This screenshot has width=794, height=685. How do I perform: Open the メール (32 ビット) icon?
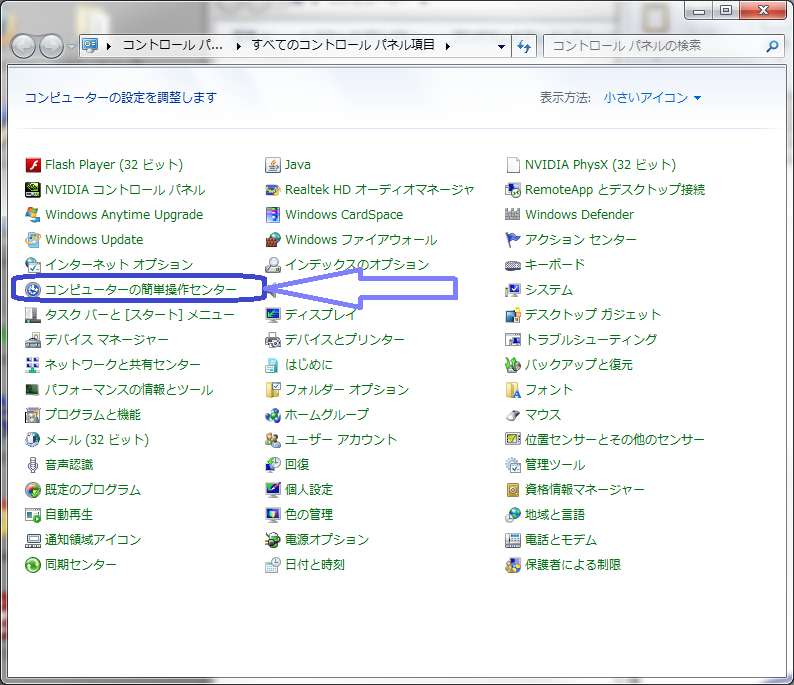point(33,440)
